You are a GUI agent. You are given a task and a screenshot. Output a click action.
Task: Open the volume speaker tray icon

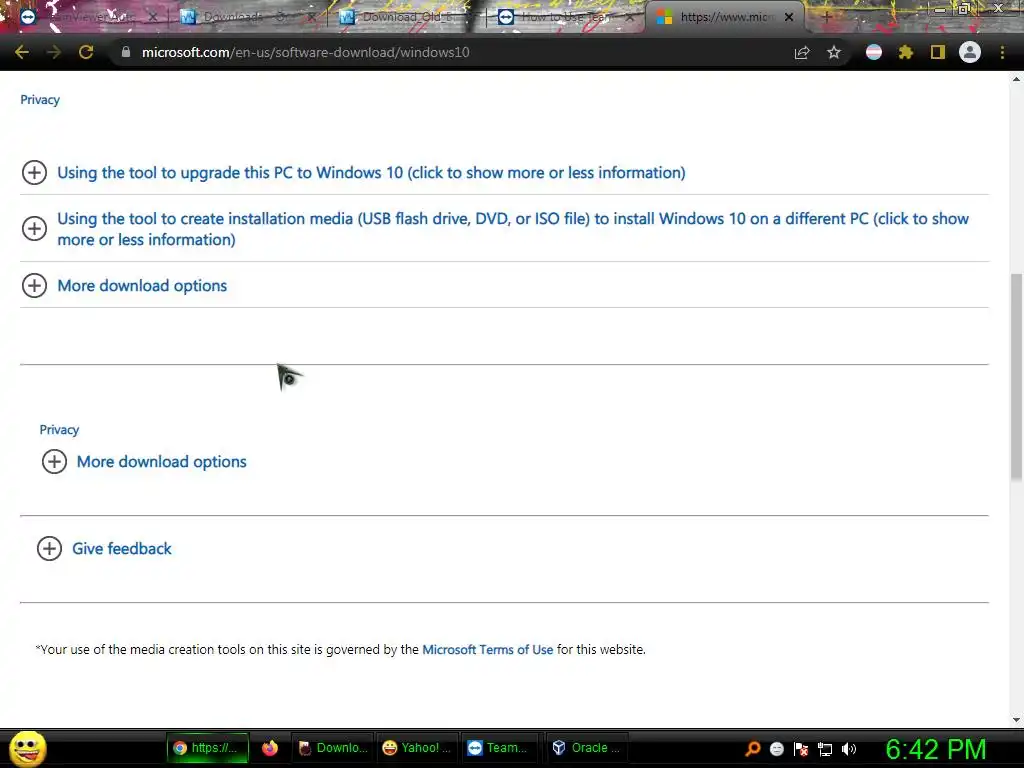pyautogui.click(x=849, y=749)
